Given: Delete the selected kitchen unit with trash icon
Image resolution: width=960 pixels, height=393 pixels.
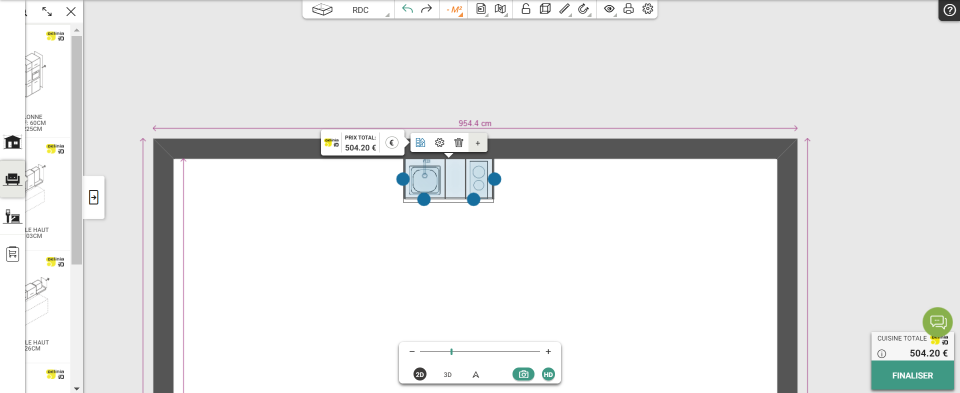Looking at the screenshot, I should click(459, 143).
